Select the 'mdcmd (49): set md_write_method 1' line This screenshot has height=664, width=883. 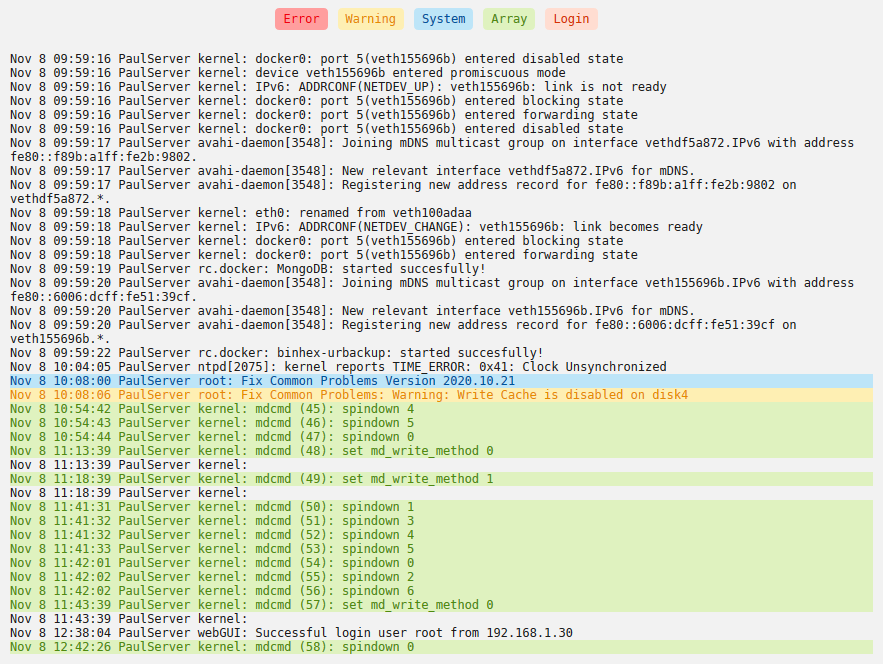[442, 479]
